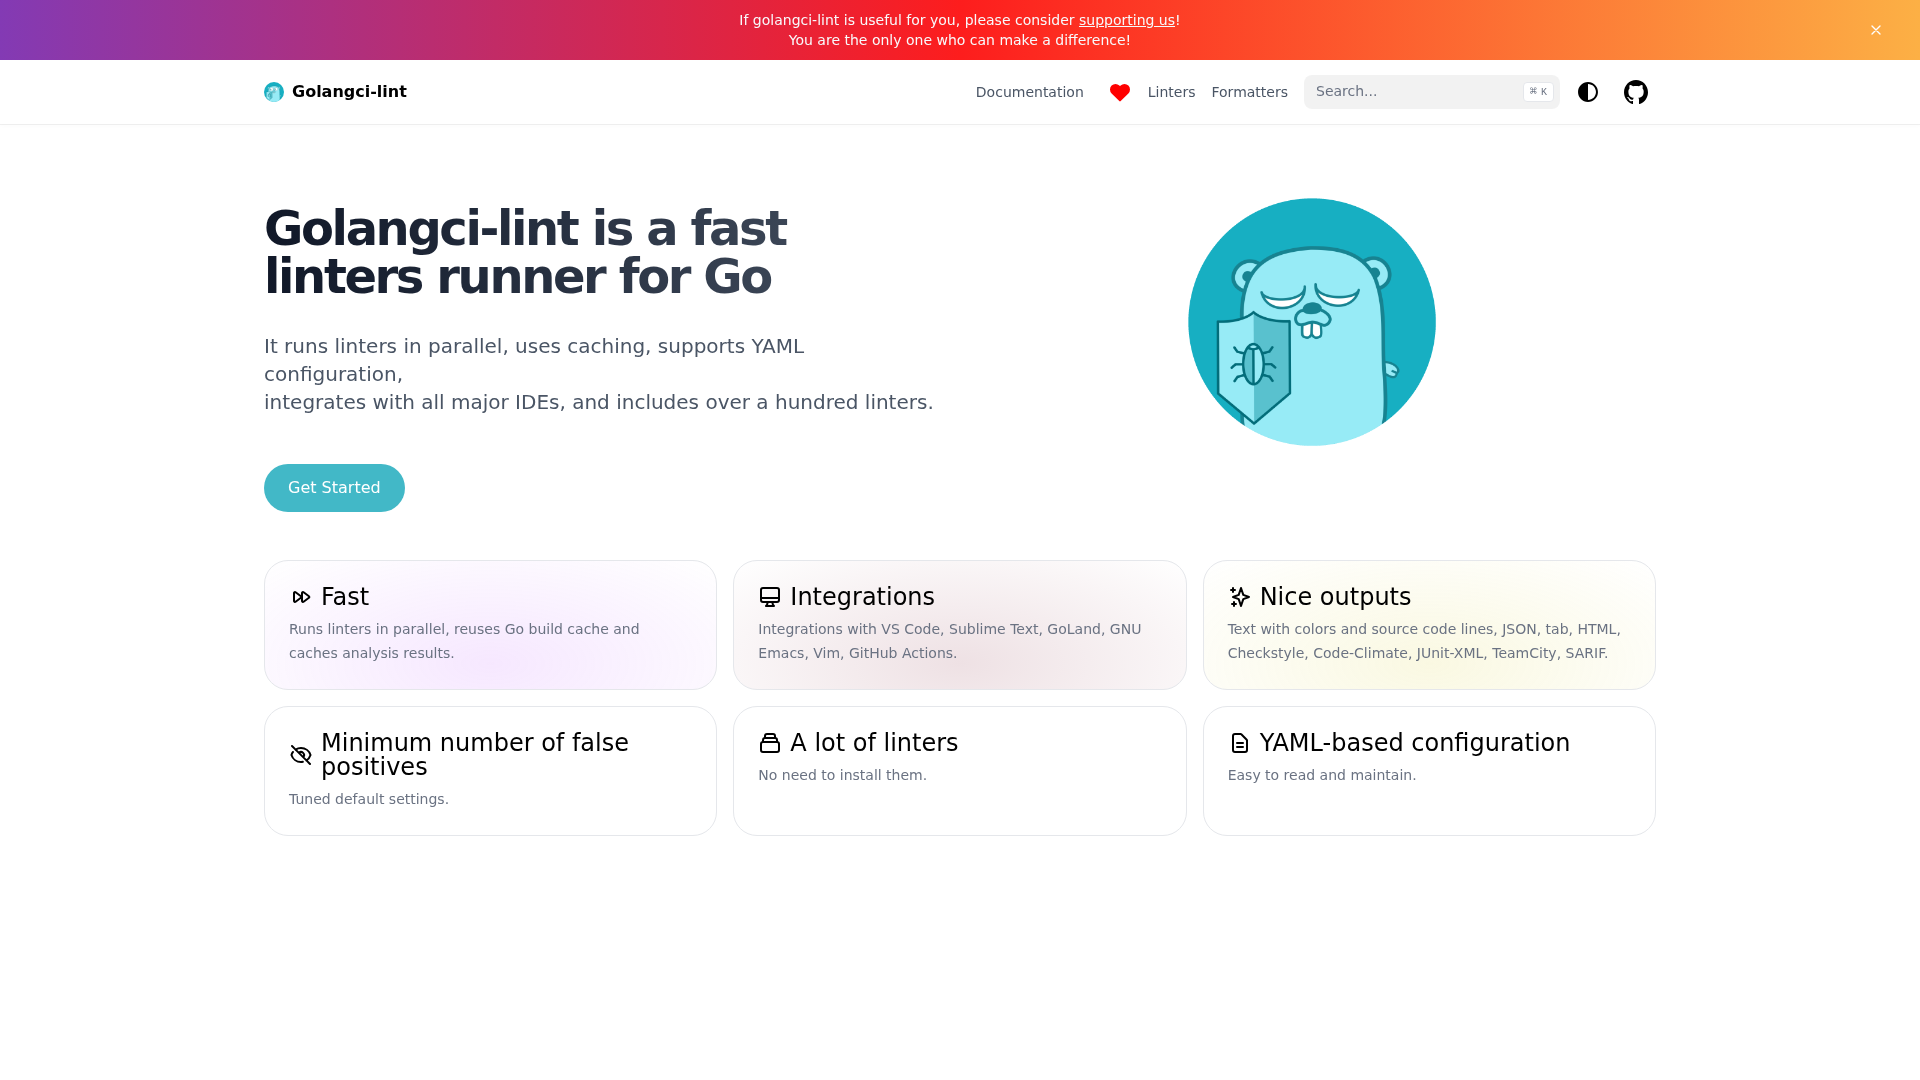Toggle dark mode with the contrast icon

(x=1588, y=92)
